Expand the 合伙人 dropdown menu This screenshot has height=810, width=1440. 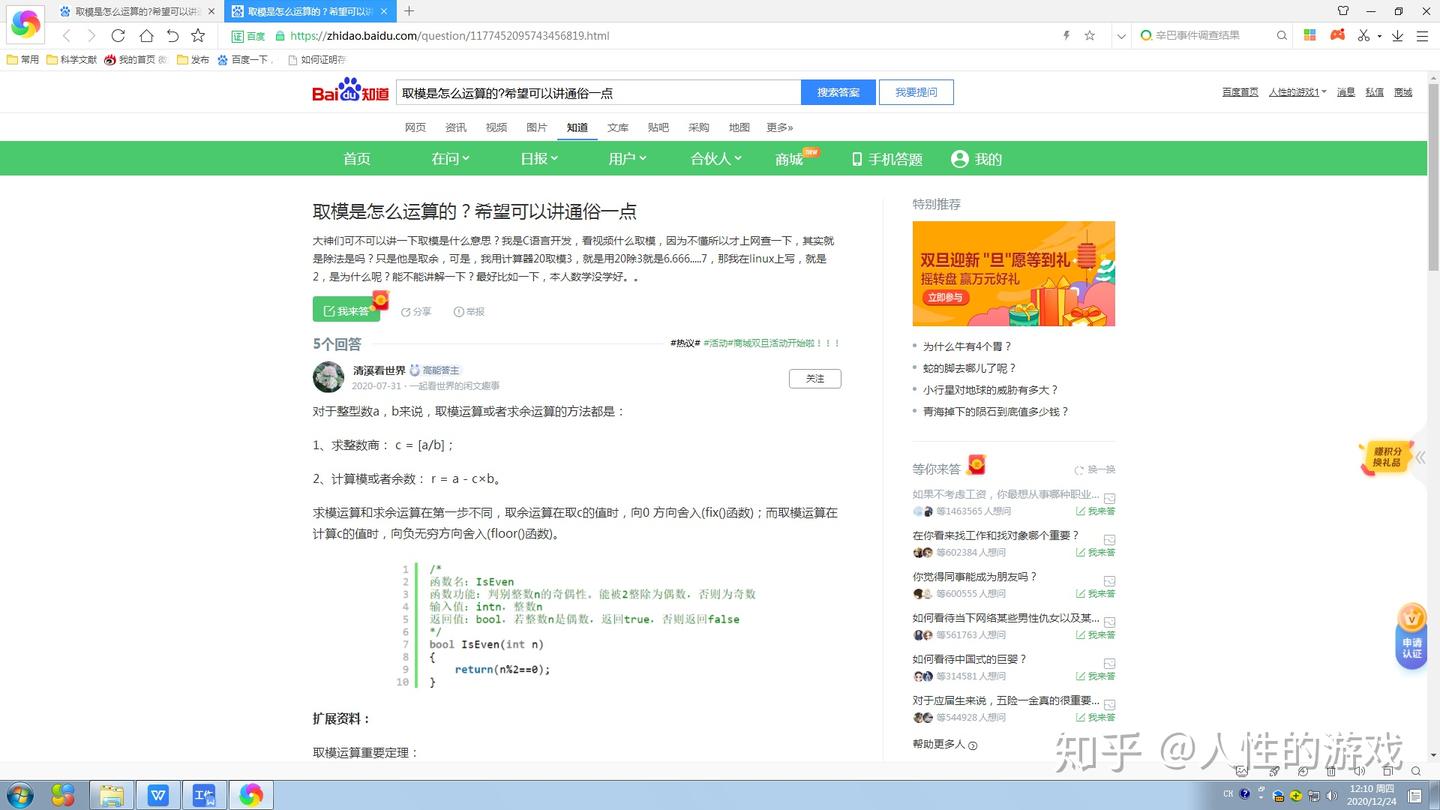point(714,158)
